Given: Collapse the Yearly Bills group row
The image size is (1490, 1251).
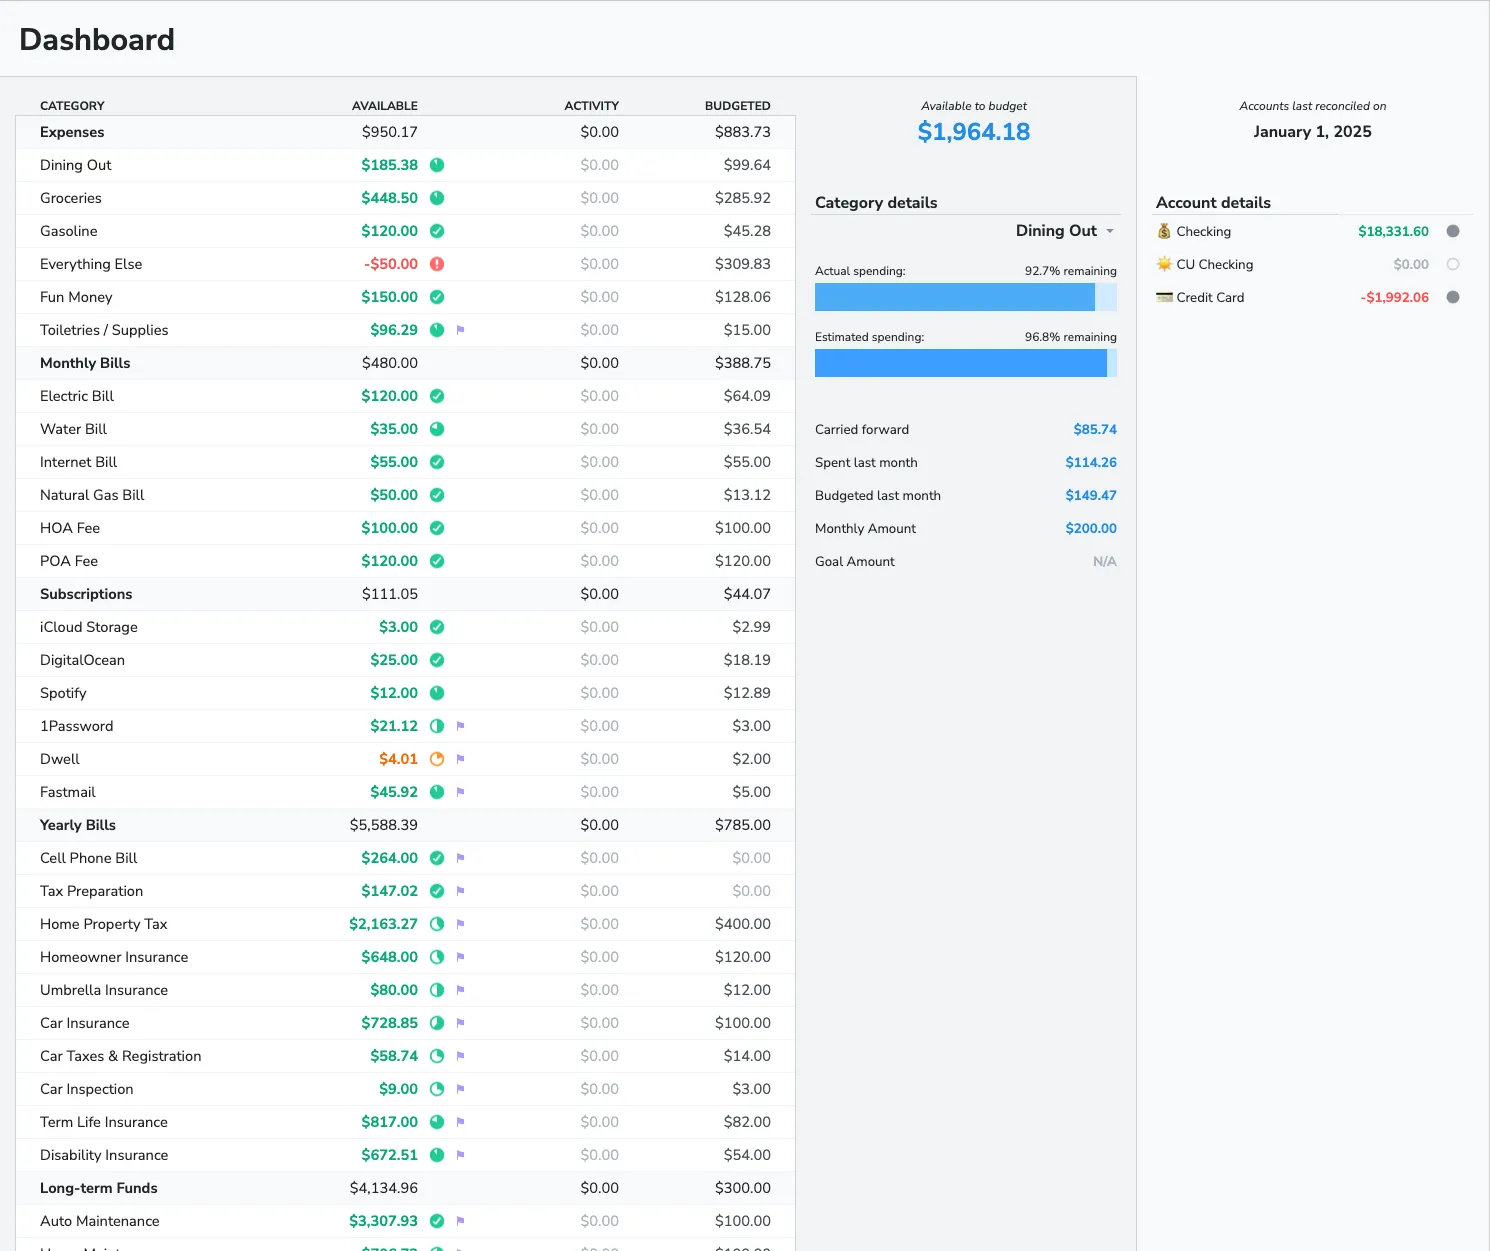Looking at the screenshot, I should point(77,825).
